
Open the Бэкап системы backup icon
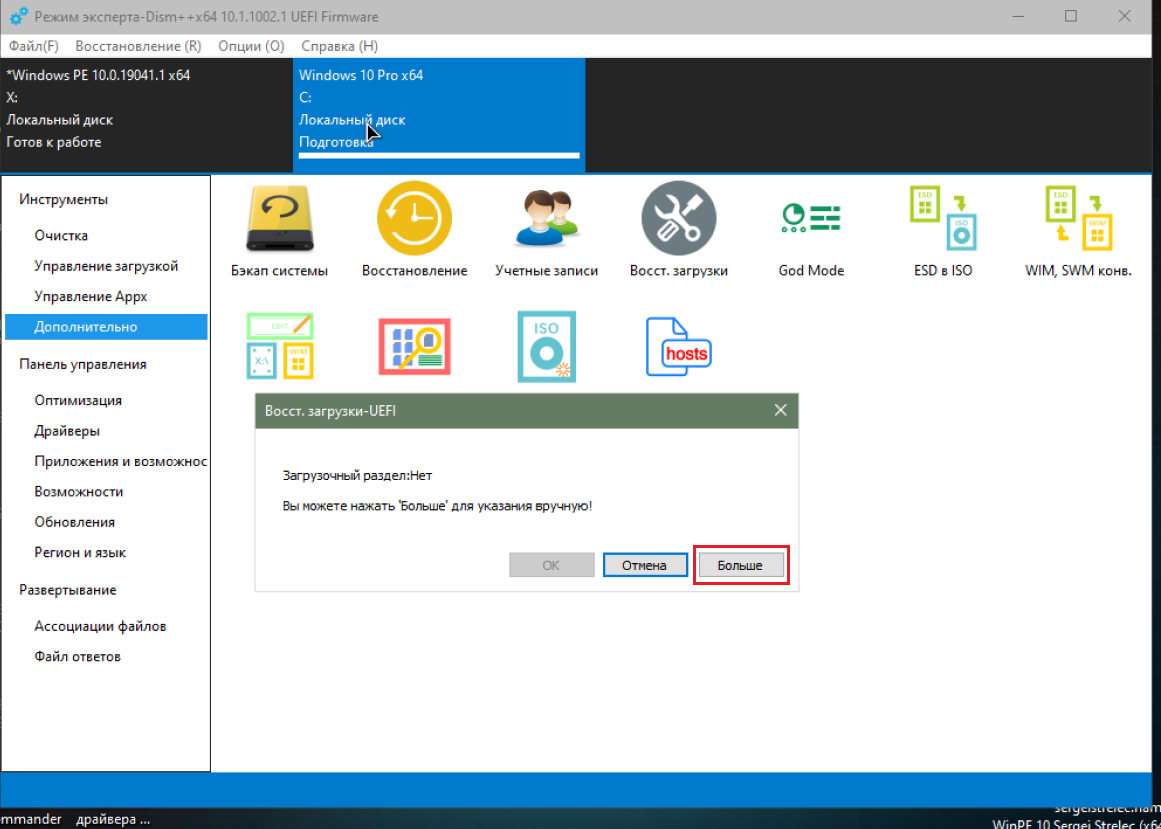(279, 219)
